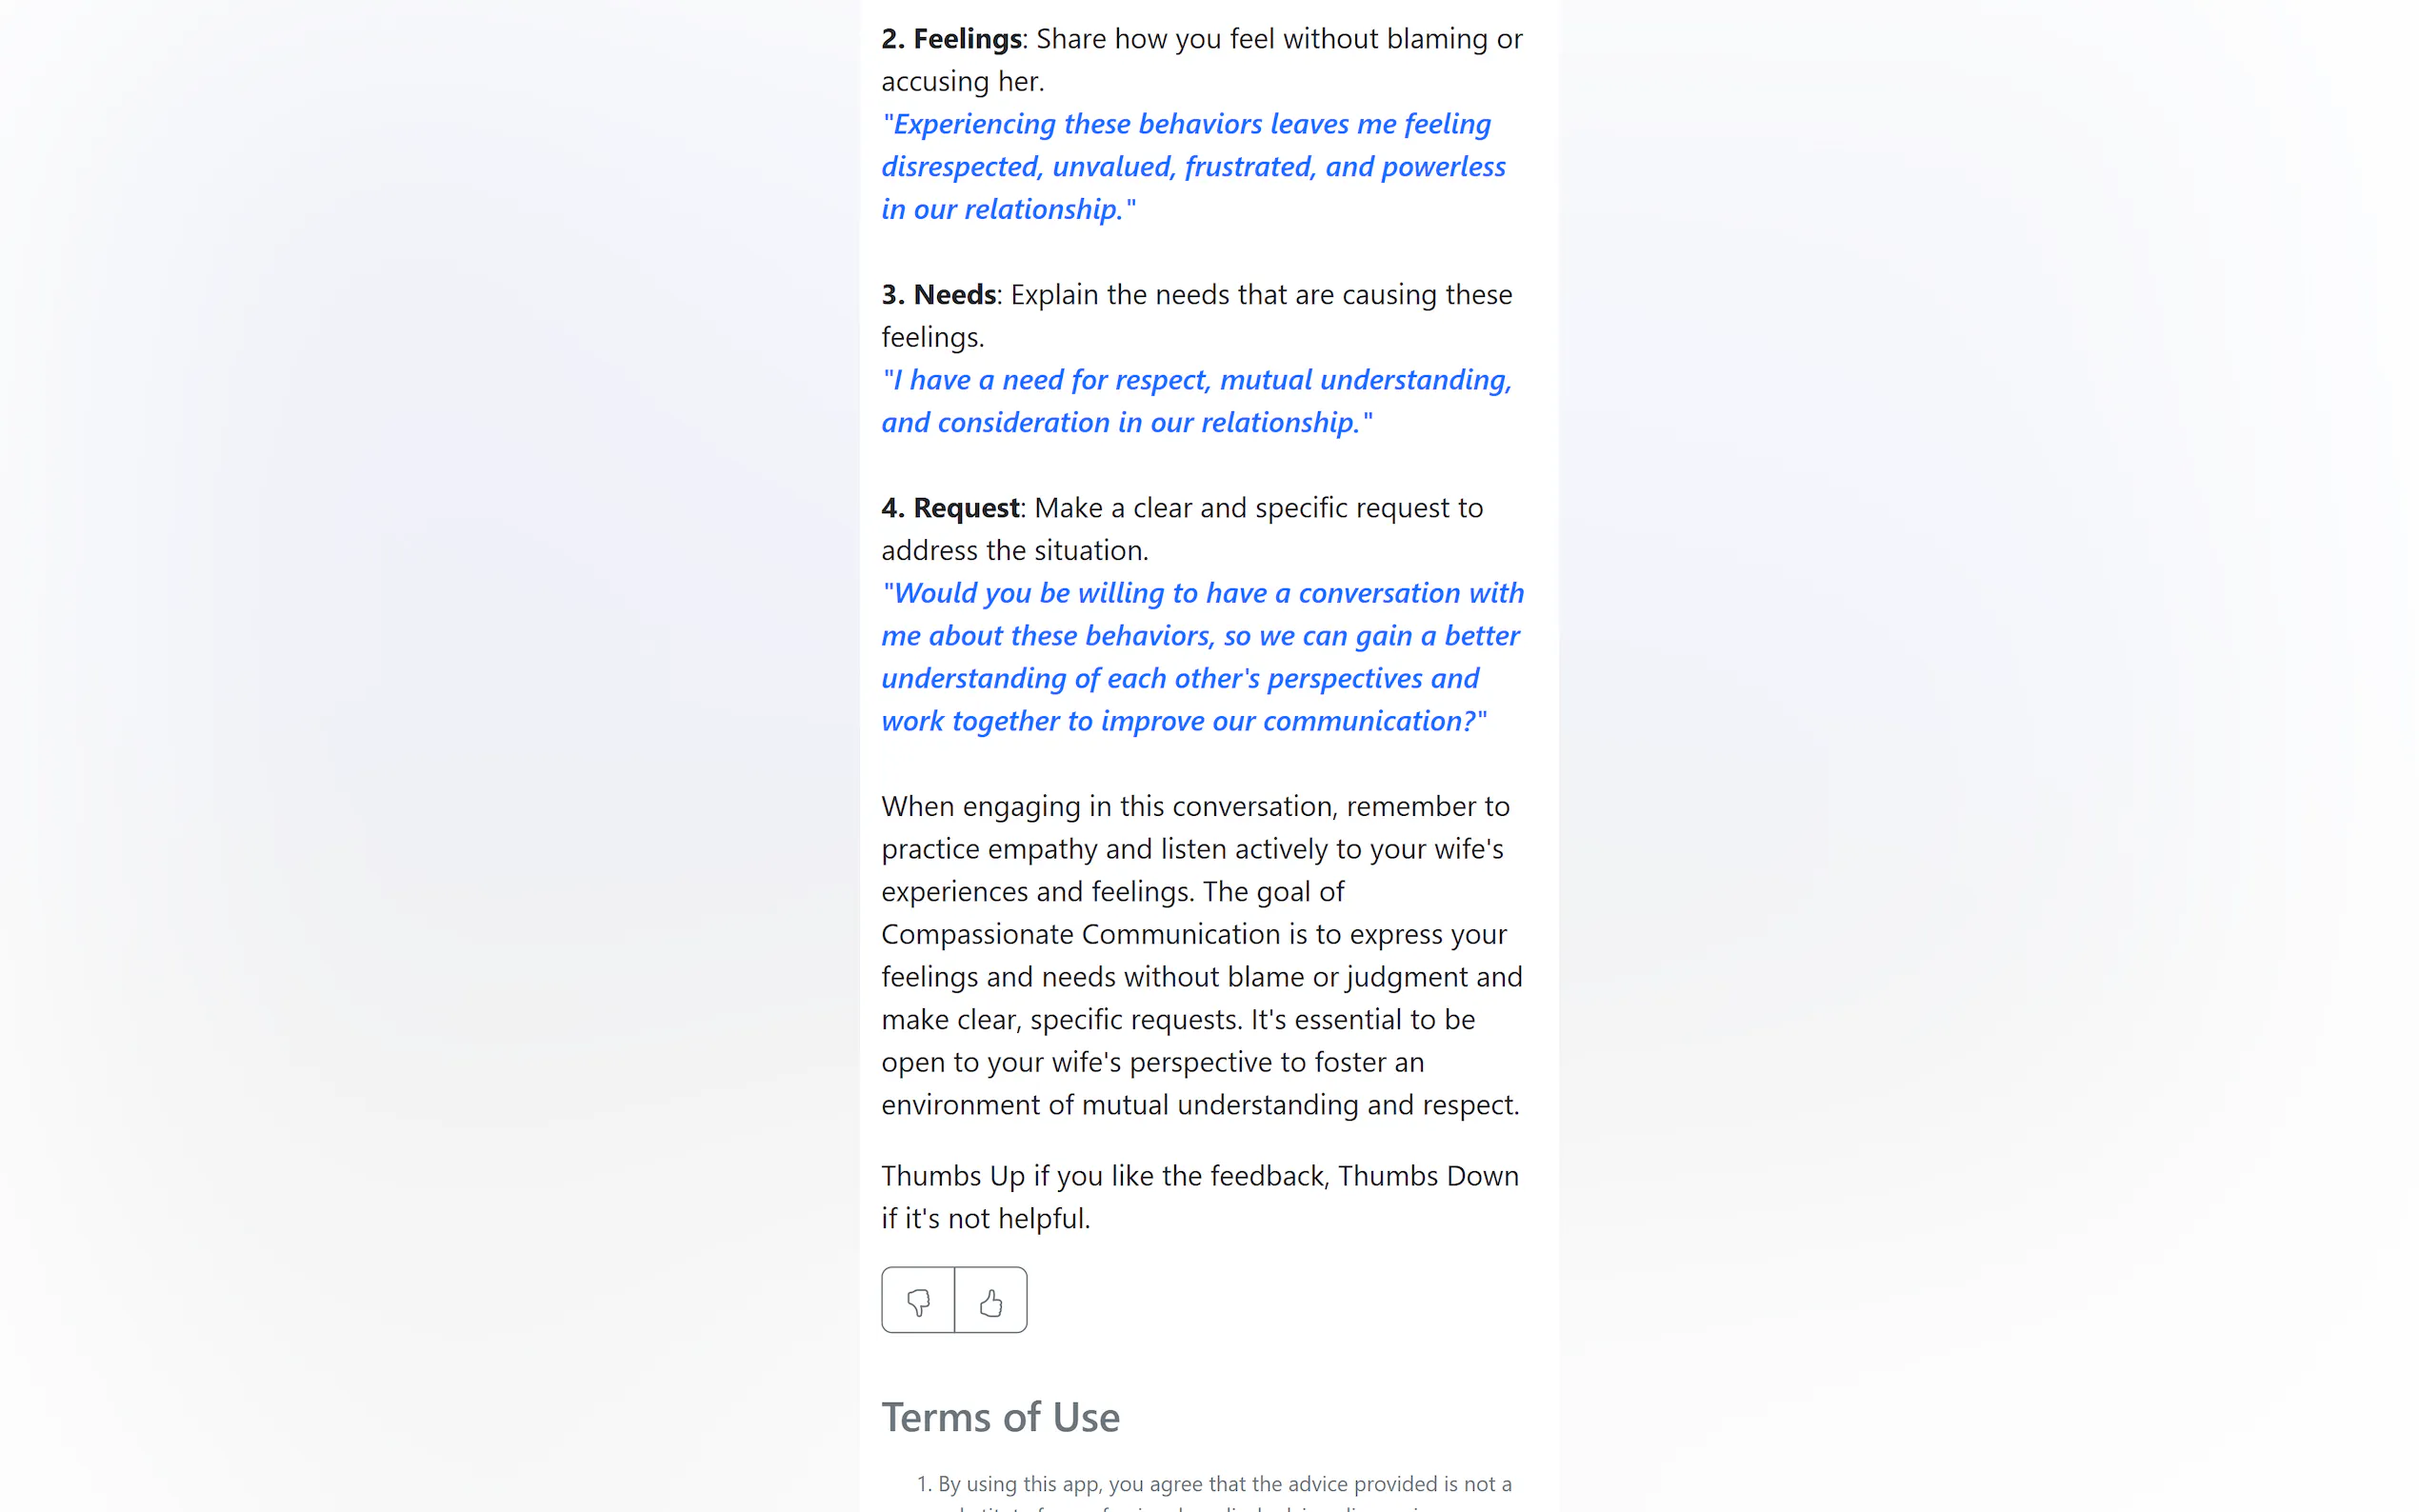Click "environment of mutual understanding and respect" line
Viewport: 2419px width, 1512px height.
[x=1199, y=1105]
